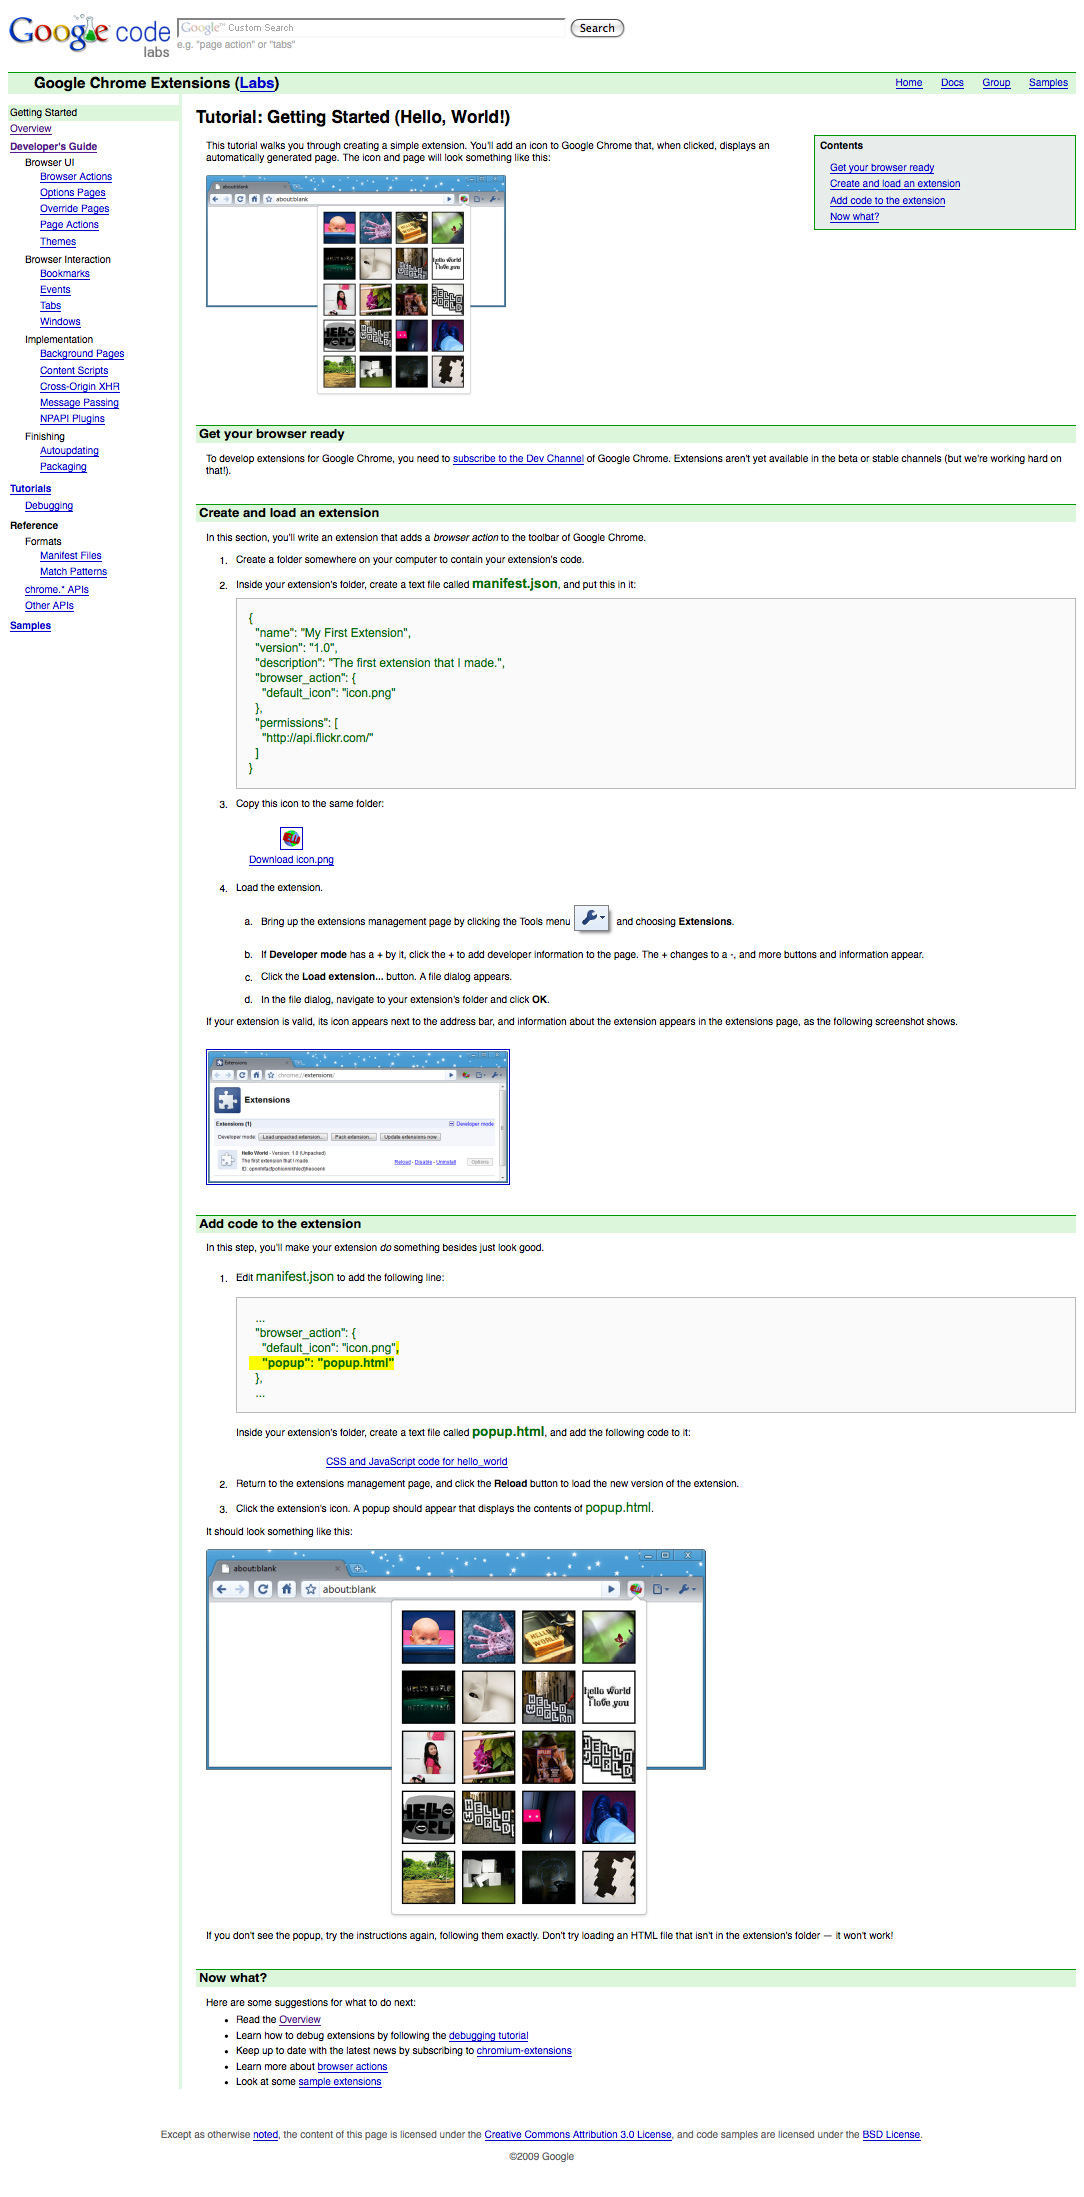Open Tutorials sidebar link

pyautogui.click(x=30, y=489)
